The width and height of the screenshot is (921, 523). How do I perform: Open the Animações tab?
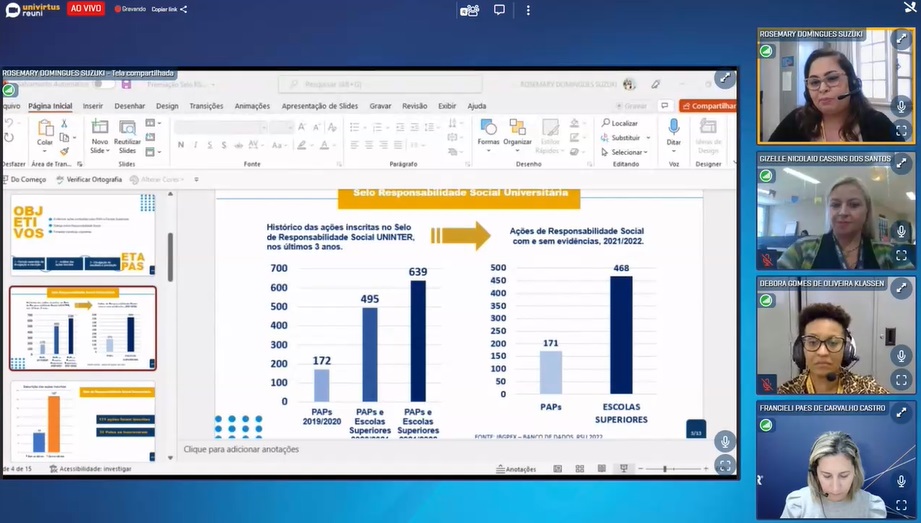pos(253,106)
